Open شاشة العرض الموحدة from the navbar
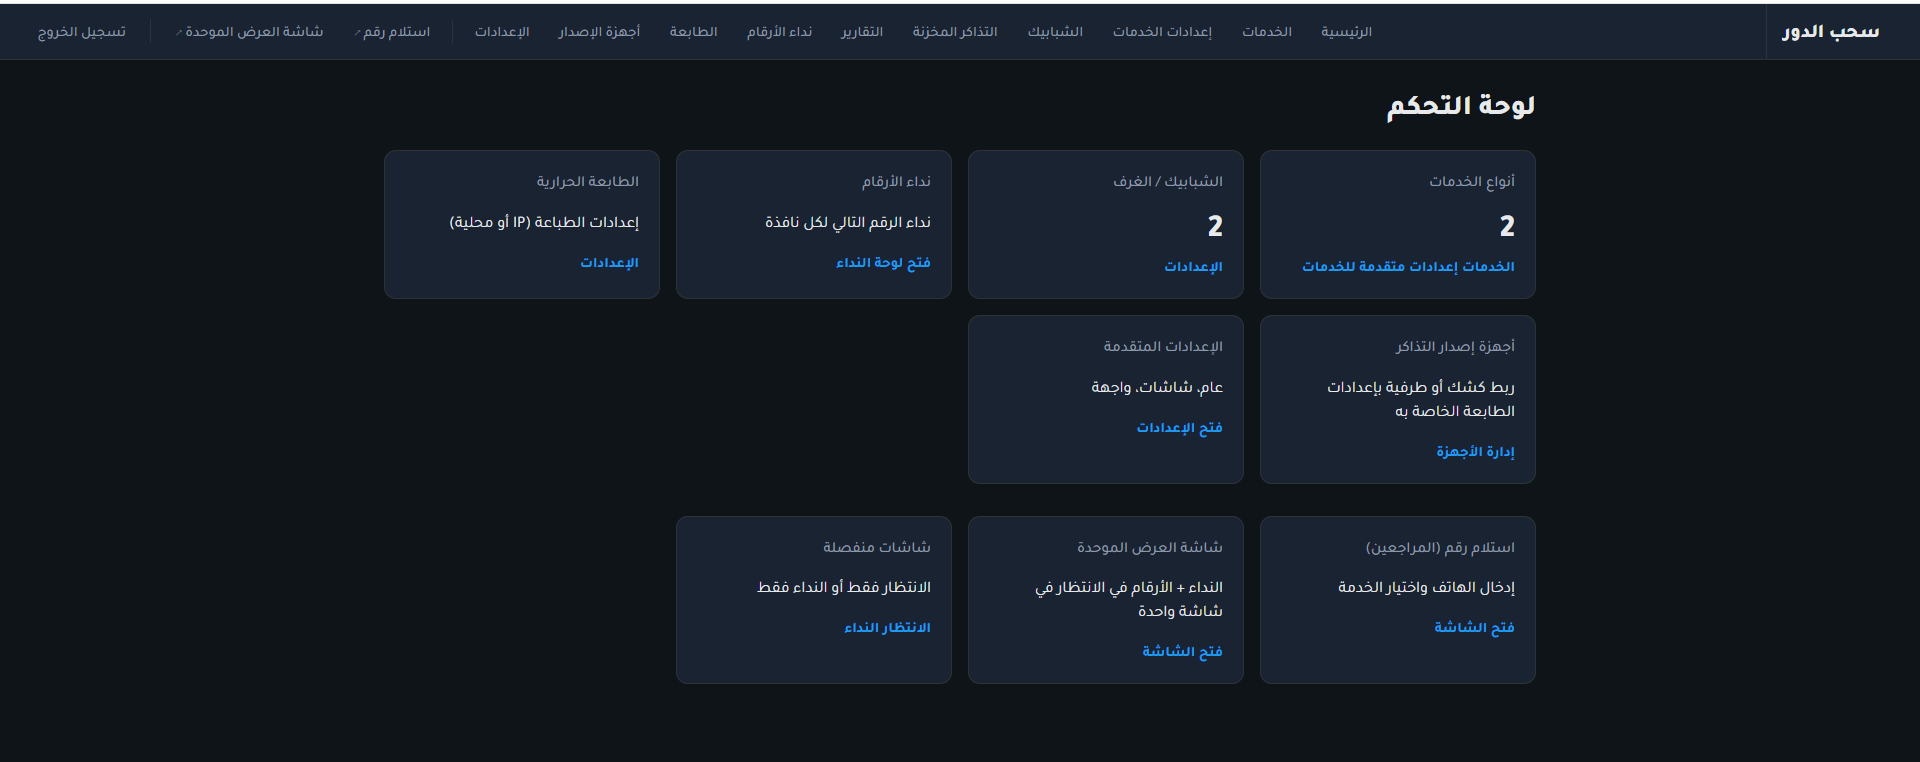Viewport: 1920px width, 762px height. click(x=250, y=32)
